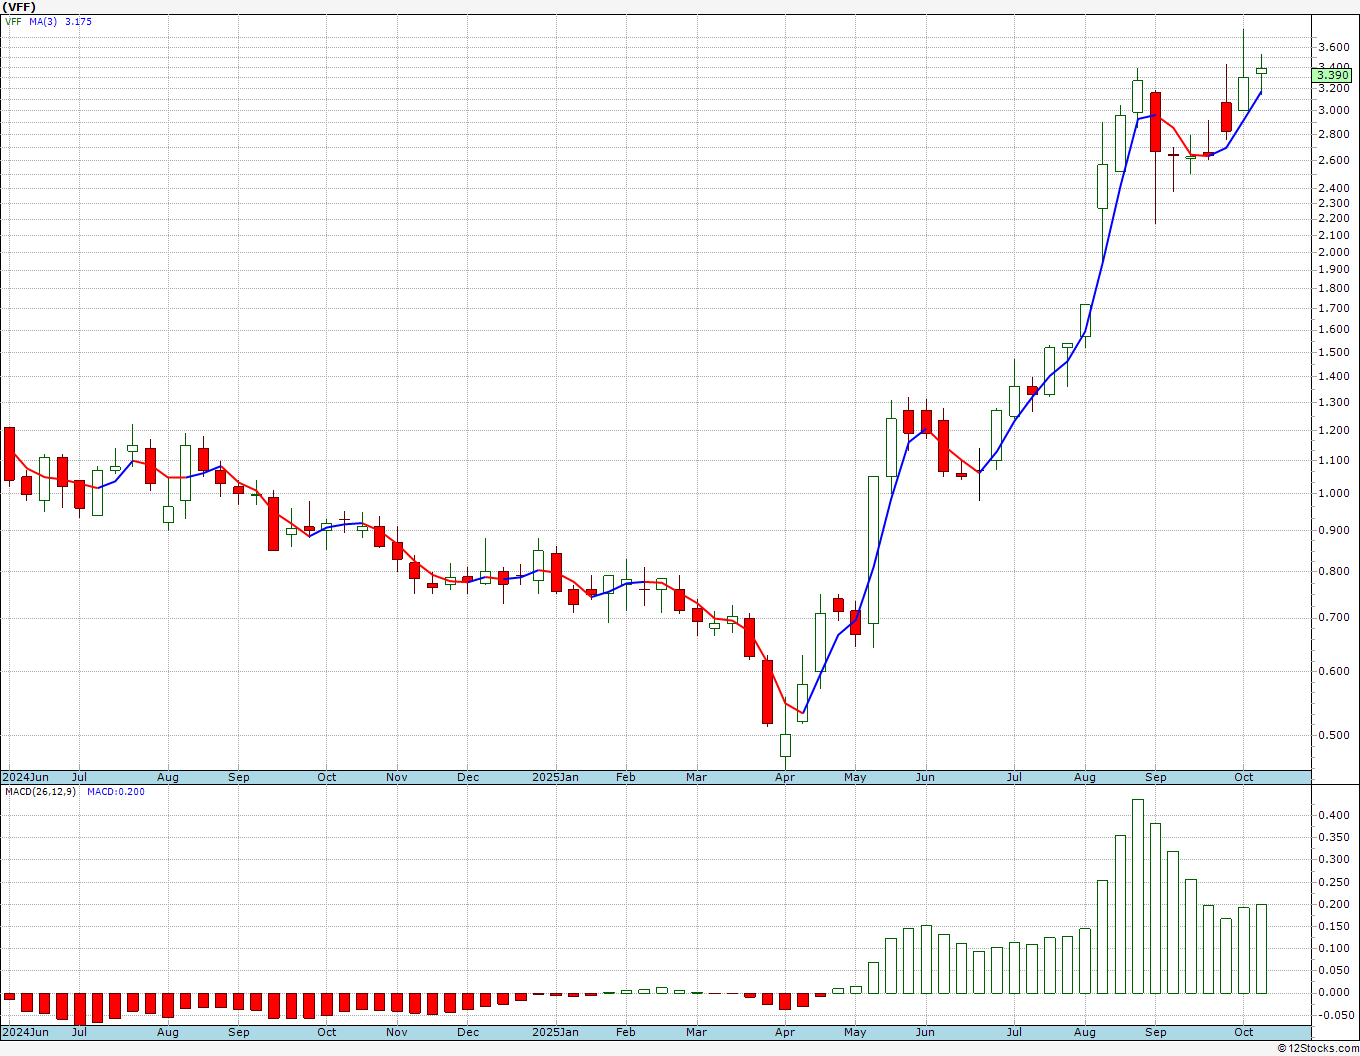
Task: Click the tallest MACD histogram bar
Action: click(x=1138, y=896)
